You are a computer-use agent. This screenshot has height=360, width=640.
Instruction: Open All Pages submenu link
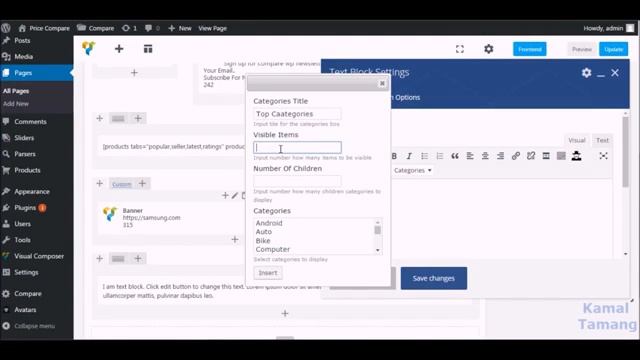tap(16, 91)
